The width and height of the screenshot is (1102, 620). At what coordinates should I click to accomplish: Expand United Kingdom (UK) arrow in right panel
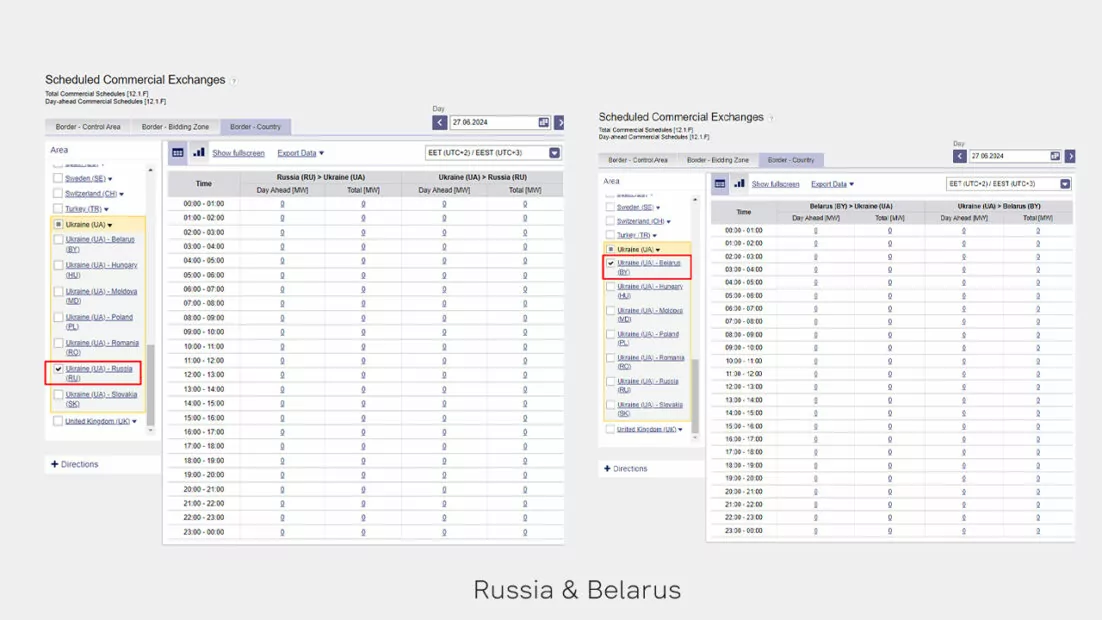pyautogui.click(x=680, y=430)
